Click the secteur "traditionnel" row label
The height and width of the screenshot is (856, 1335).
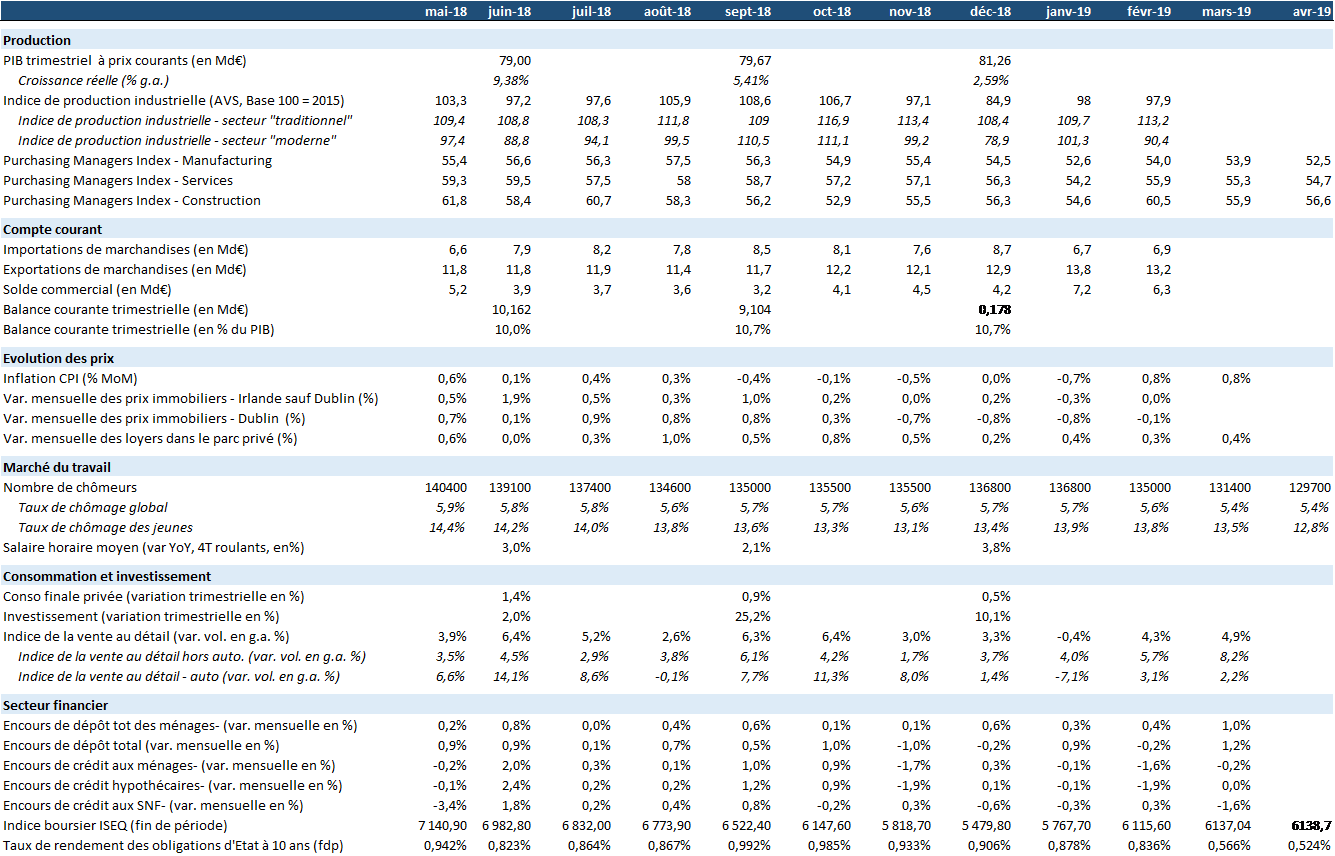(185, 121)
